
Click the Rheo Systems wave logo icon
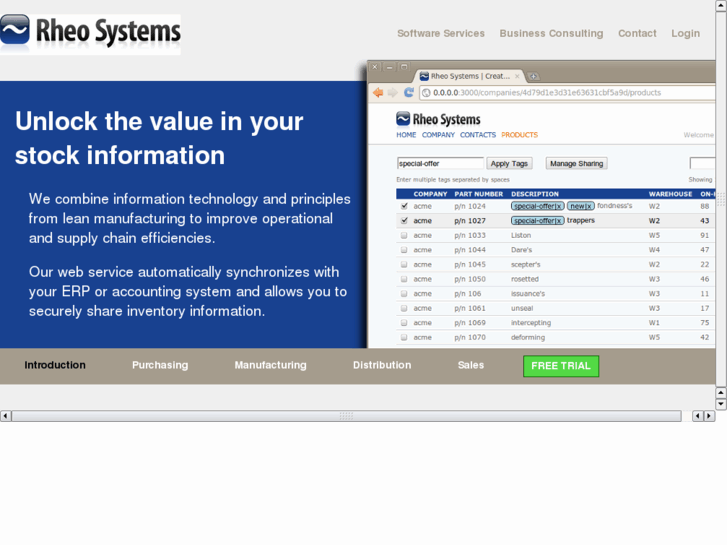coord(15,30)
